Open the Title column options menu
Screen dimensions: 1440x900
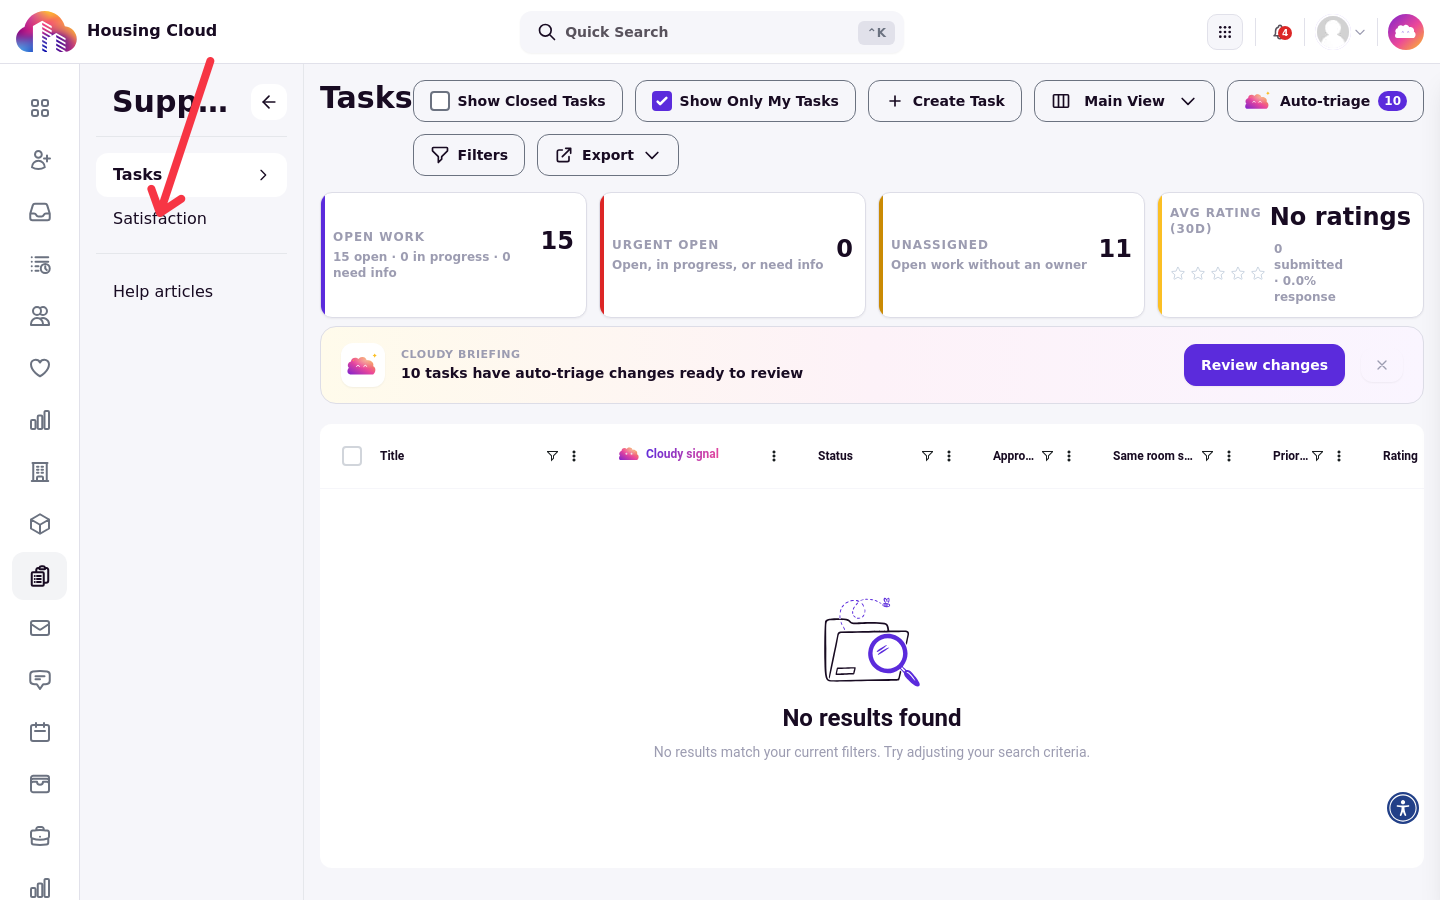(x=574, y=456)
